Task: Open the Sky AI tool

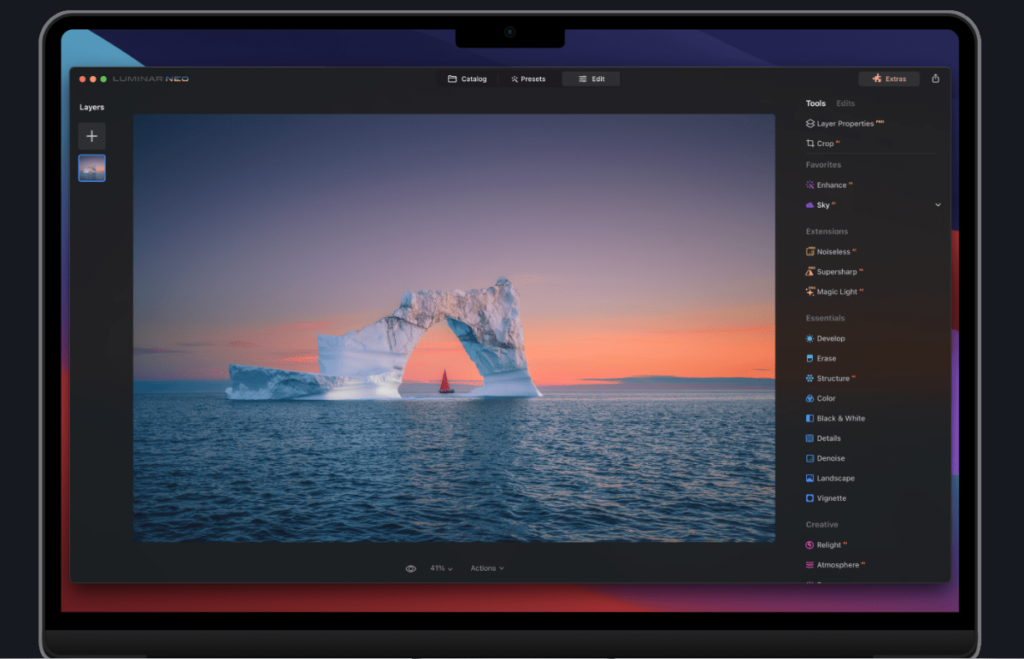Action: [x=822, y=204]
